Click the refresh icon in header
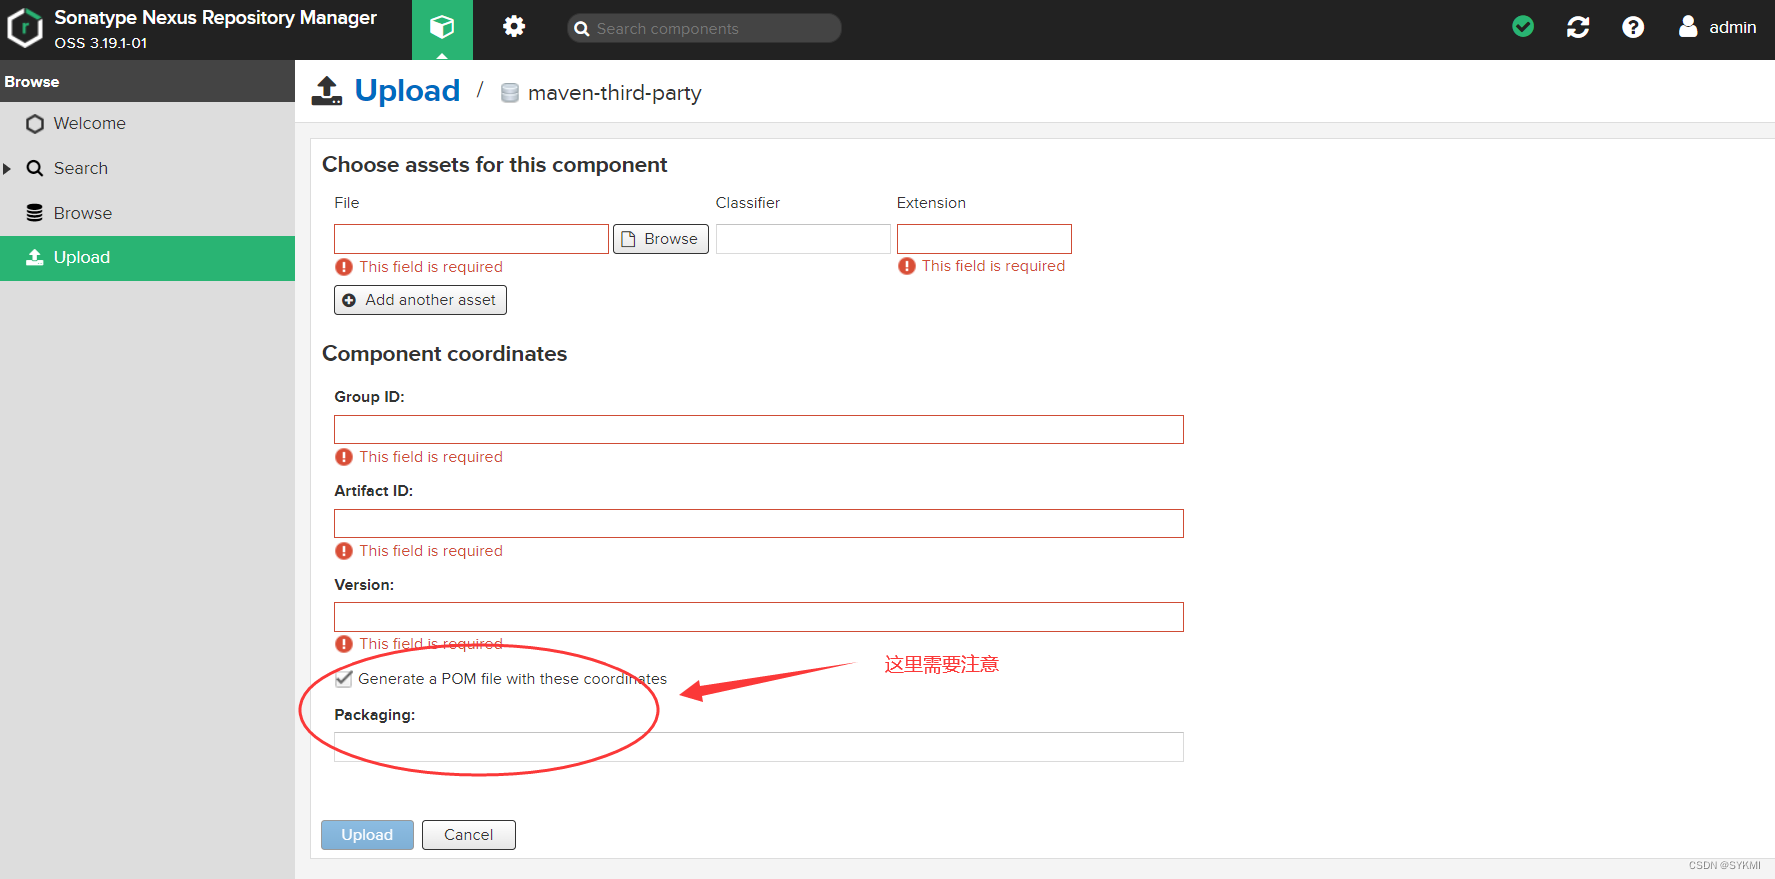Image resolution: width=1775 pixels, height=879 pixels. tap(1578, 27)
